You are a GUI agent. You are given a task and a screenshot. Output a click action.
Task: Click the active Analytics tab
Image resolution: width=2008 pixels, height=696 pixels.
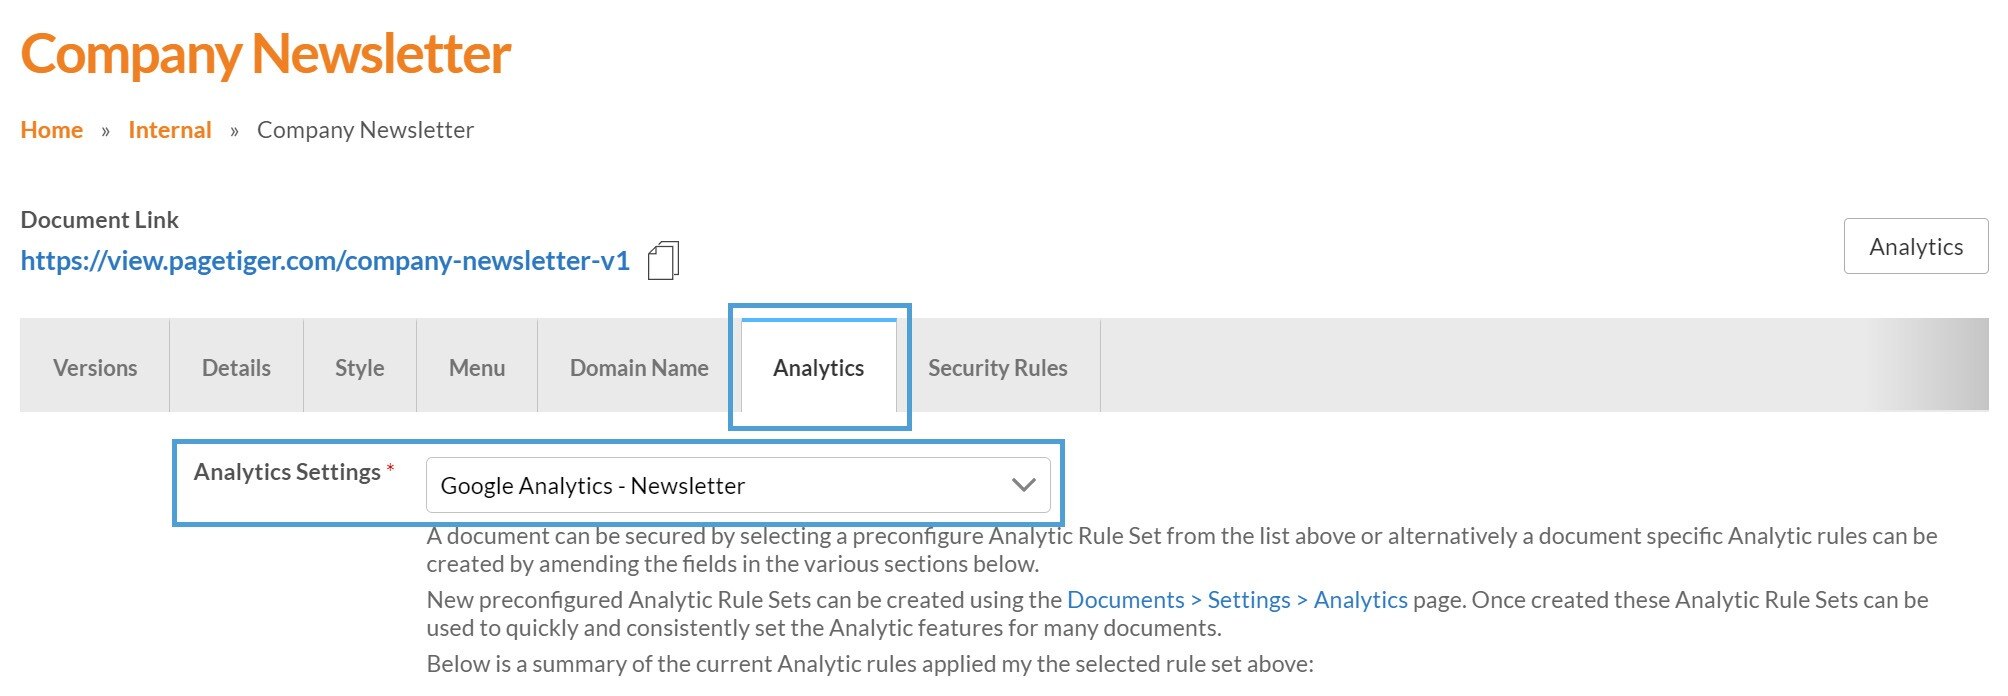[818, 368]
